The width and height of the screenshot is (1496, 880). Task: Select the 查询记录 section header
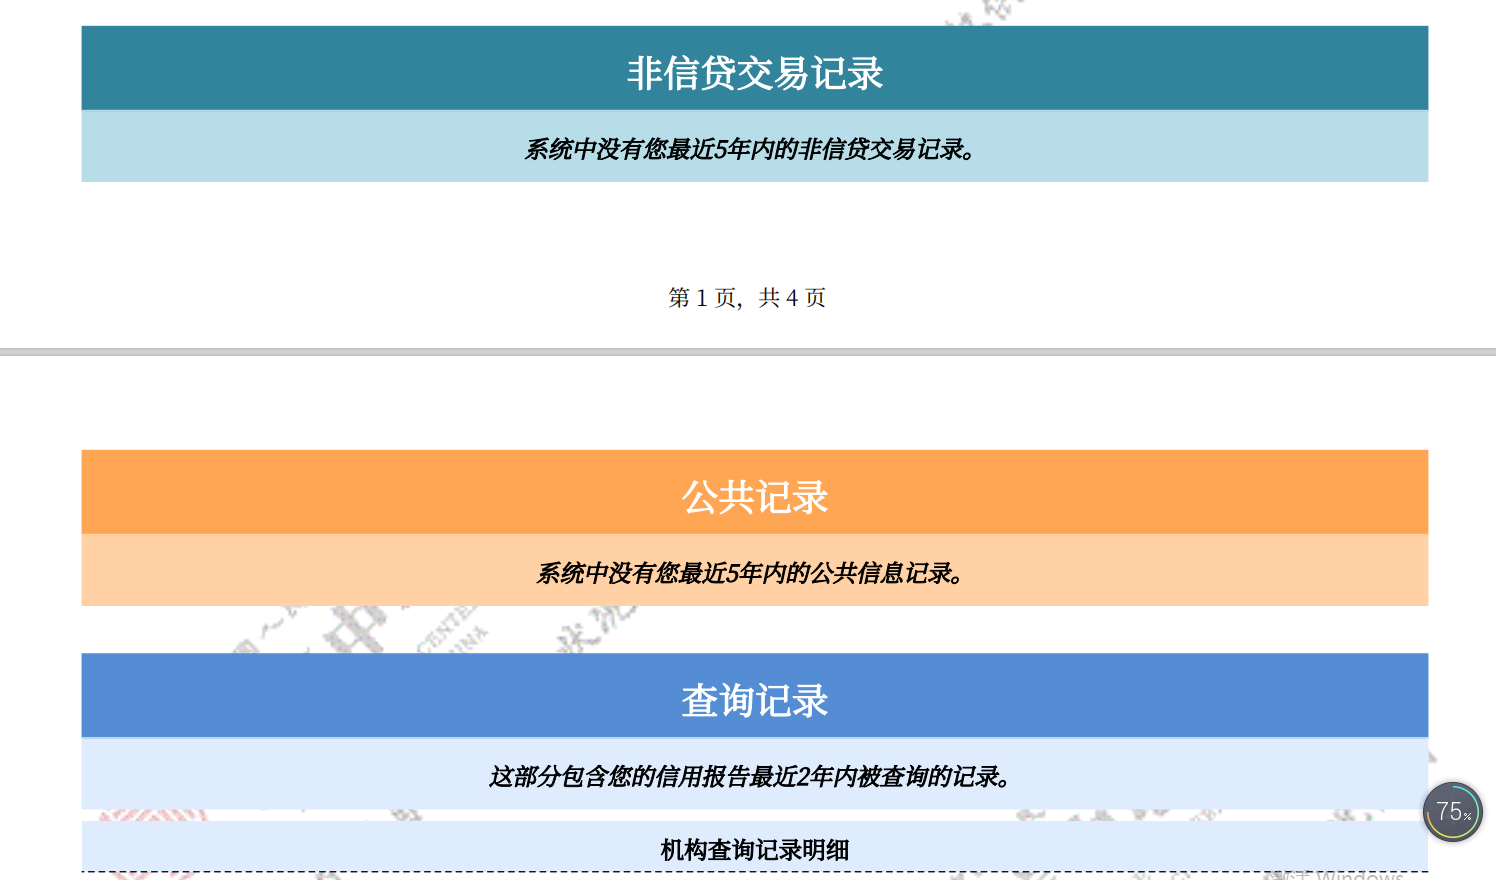[755, 696]
